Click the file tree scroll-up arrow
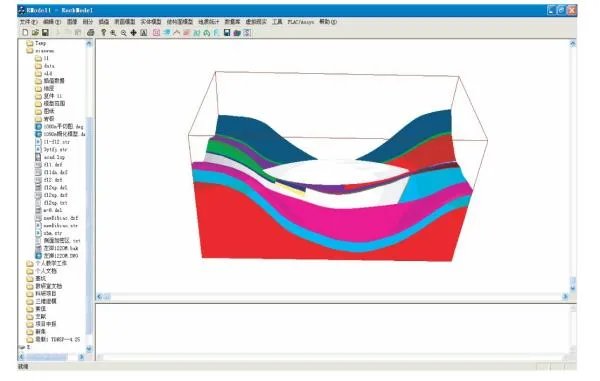600x381 pixels. coord(89,43)
